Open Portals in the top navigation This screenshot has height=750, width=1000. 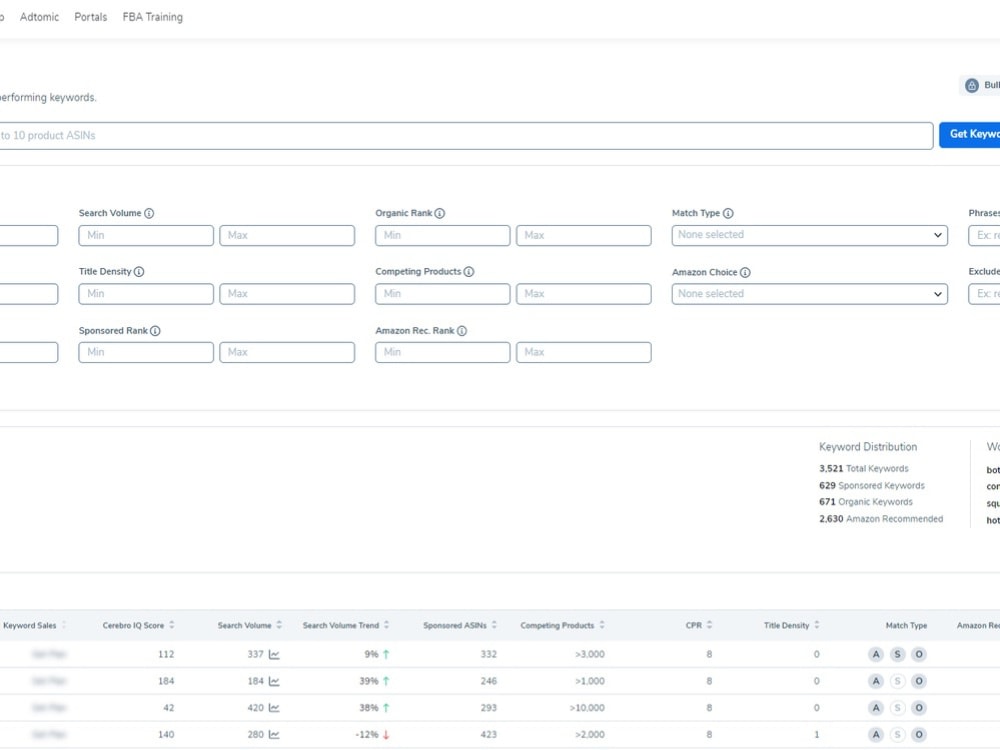tap(91, 17)
